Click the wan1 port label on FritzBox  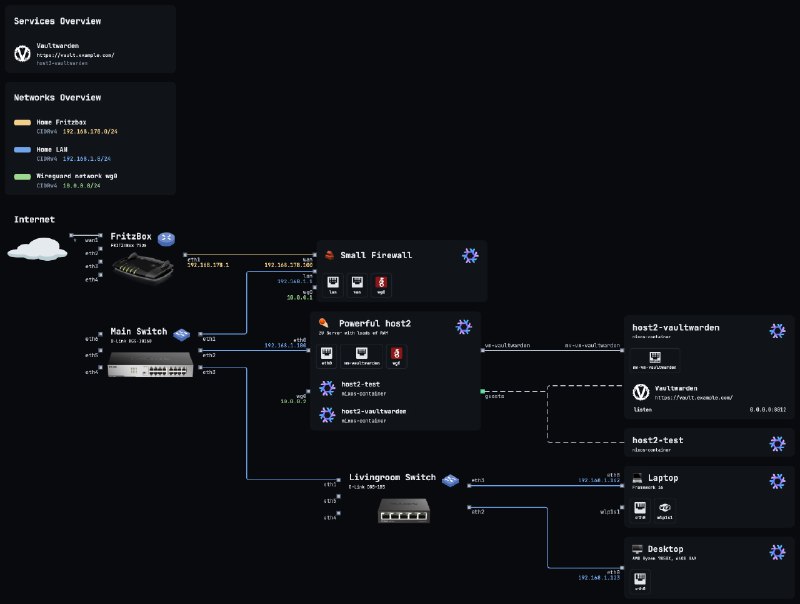pyautogui.click(x=91, y=240)
